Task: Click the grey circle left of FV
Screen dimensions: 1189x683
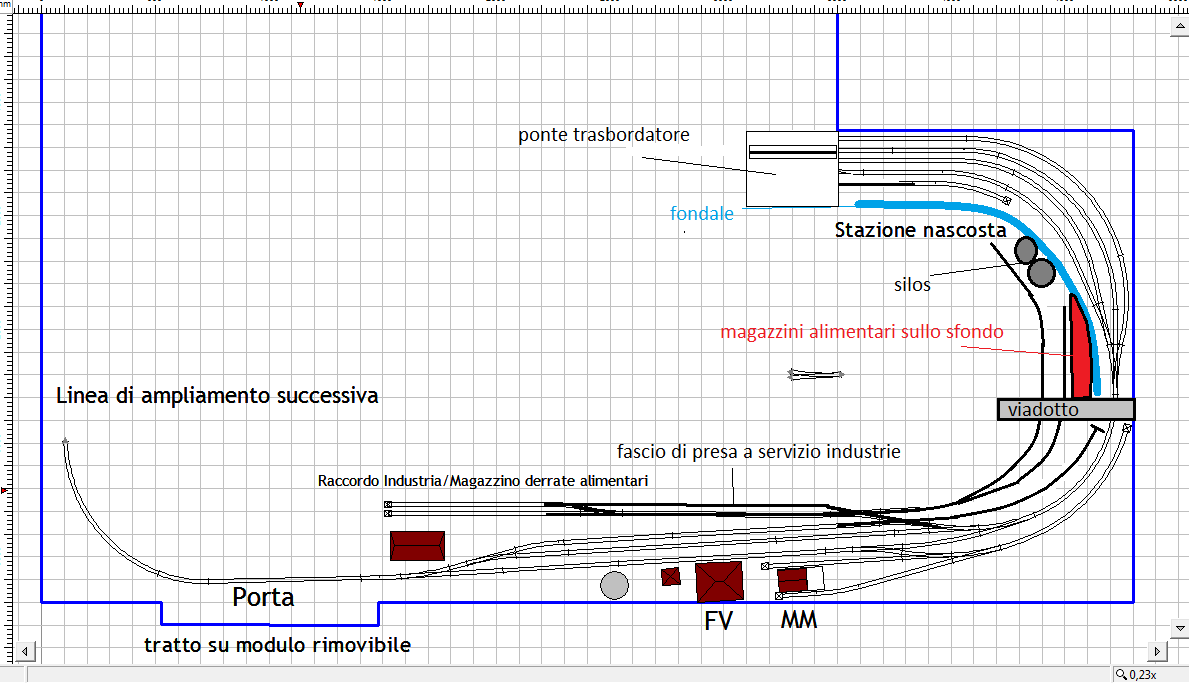Action: coord(614,585)
